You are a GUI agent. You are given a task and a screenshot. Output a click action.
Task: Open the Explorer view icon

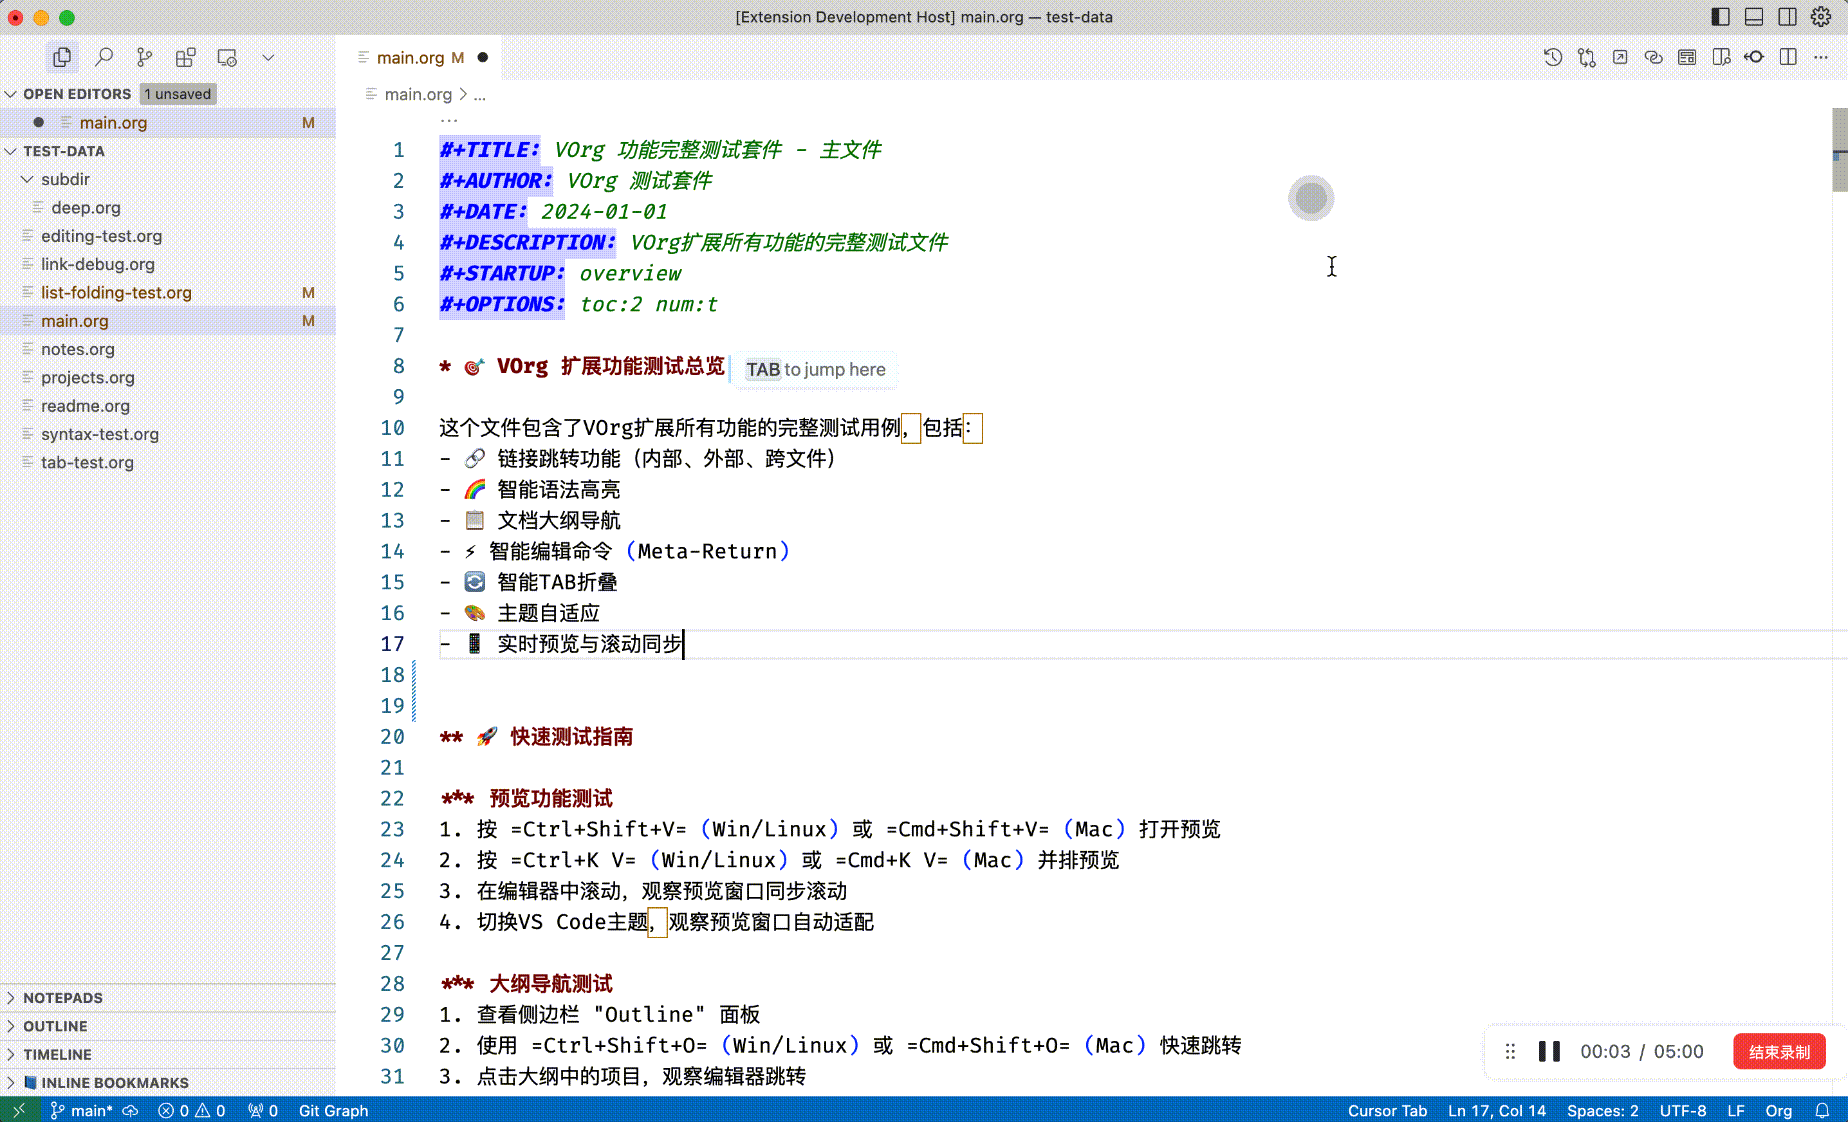[x=62, y=57]
